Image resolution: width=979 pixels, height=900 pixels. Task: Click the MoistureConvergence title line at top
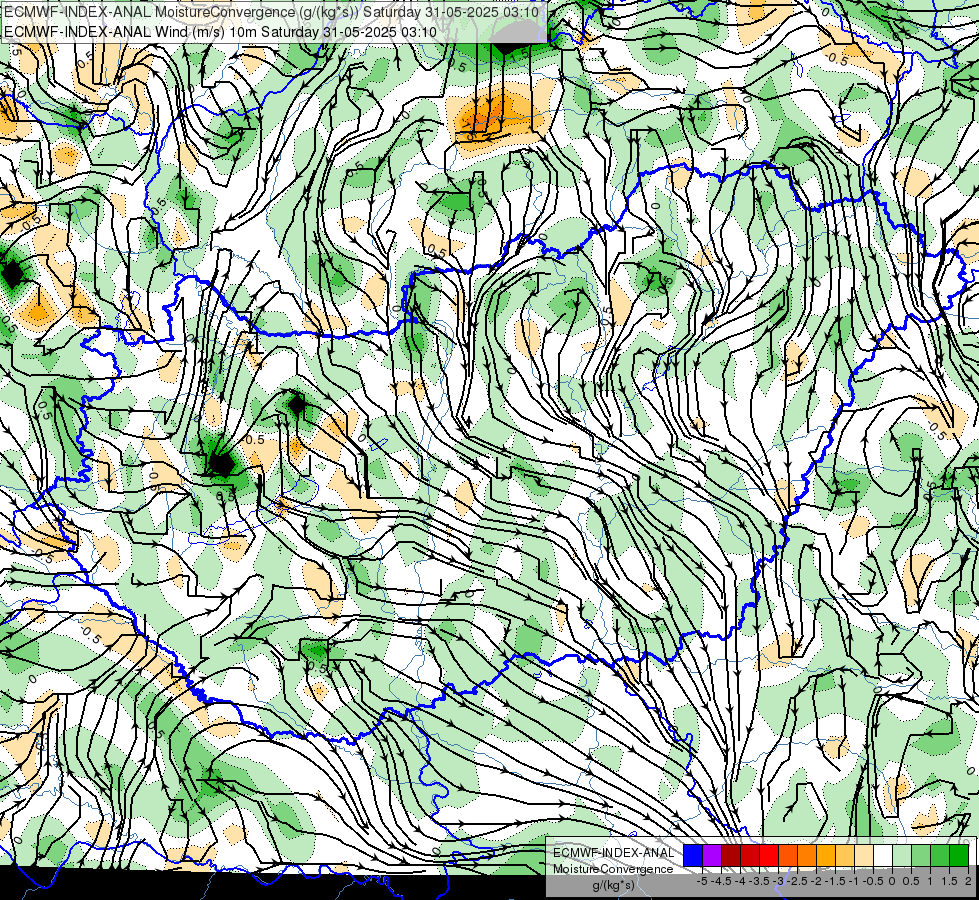274,12
